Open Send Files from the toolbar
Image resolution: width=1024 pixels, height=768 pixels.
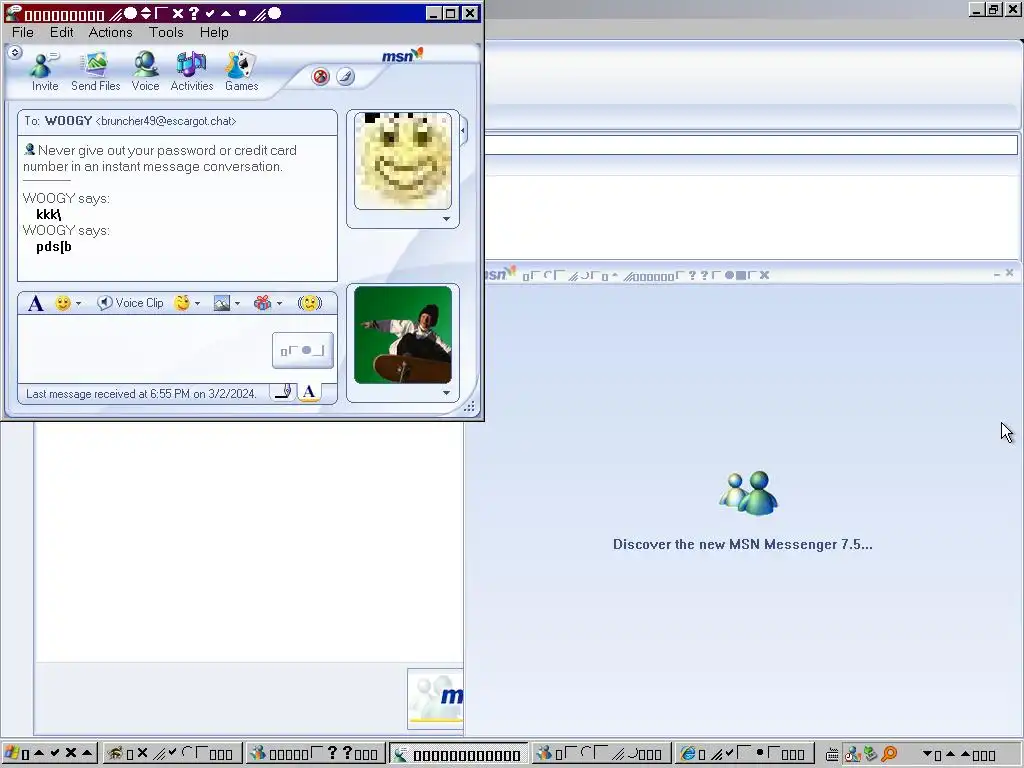click(x=95, y=72)
